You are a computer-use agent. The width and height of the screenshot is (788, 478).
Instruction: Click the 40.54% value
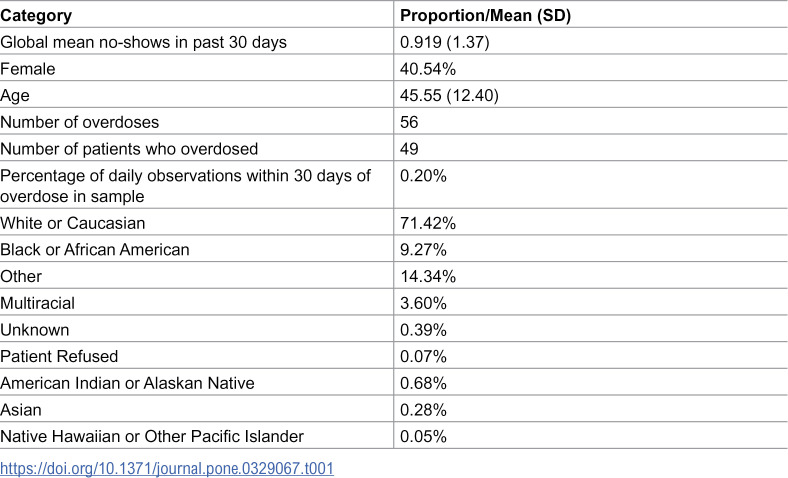[x=428, y=69]
